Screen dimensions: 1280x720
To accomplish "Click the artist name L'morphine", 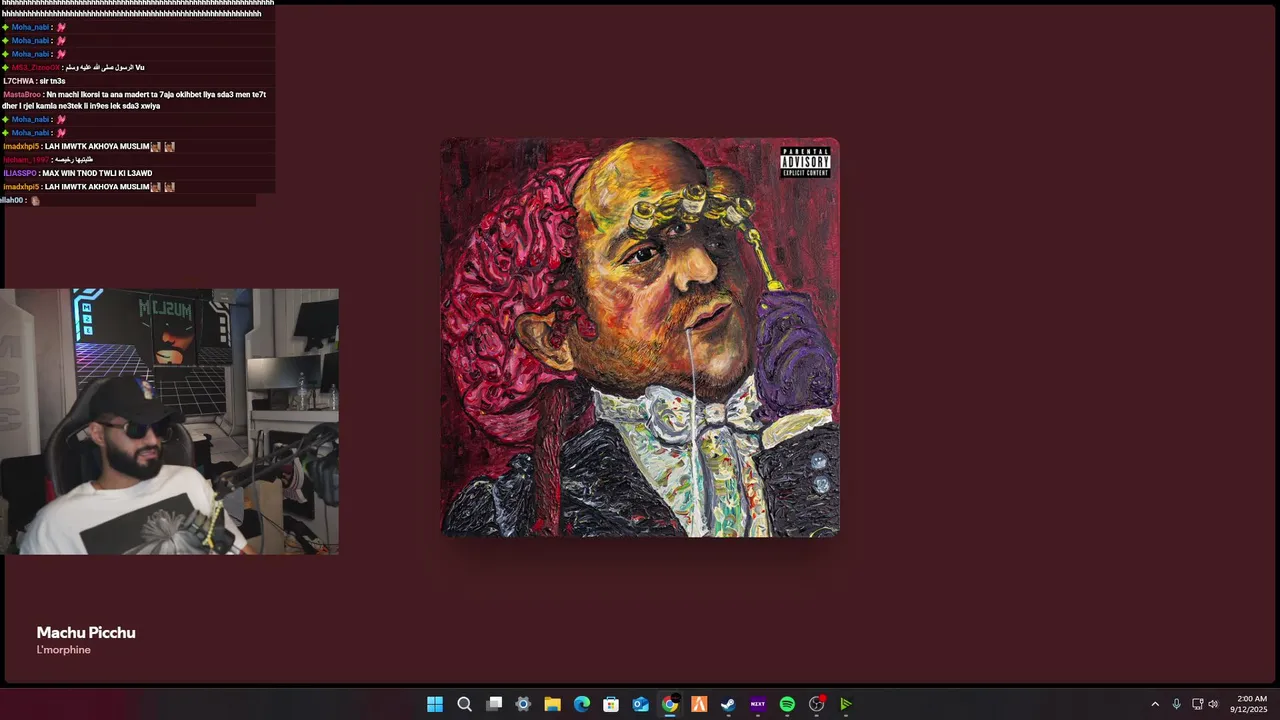I will coord(64,650).
